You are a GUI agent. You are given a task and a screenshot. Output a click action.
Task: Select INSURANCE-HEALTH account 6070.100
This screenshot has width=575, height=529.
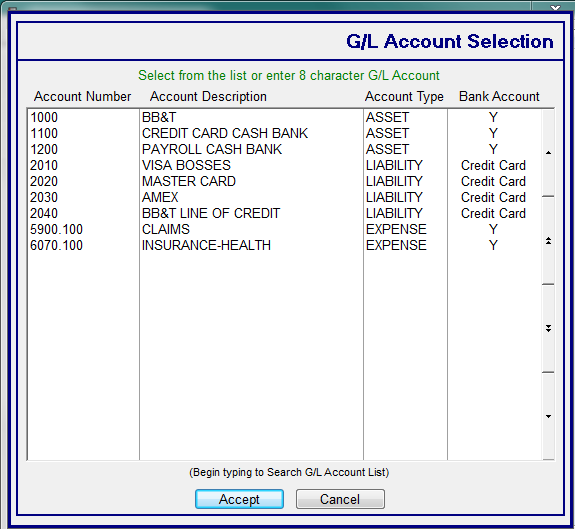[285, 245]
